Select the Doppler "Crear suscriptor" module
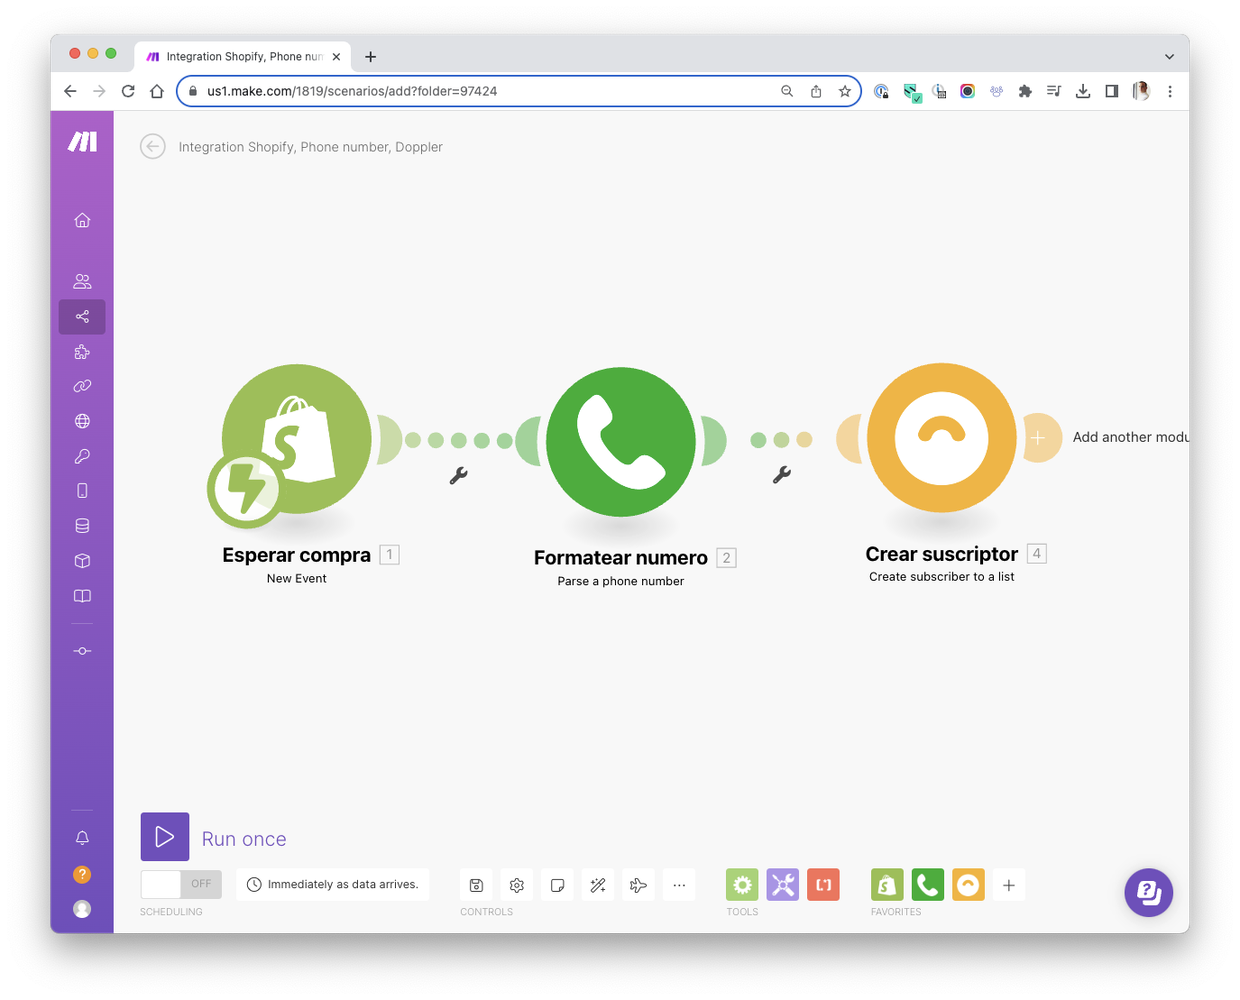 point(941,438)
